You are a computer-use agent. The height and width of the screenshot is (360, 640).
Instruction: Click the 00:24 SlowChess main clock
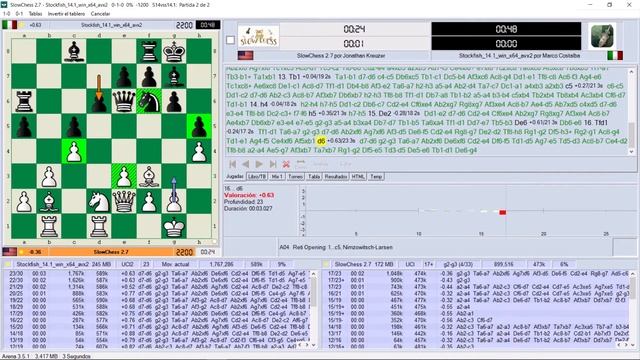point(354,29)
